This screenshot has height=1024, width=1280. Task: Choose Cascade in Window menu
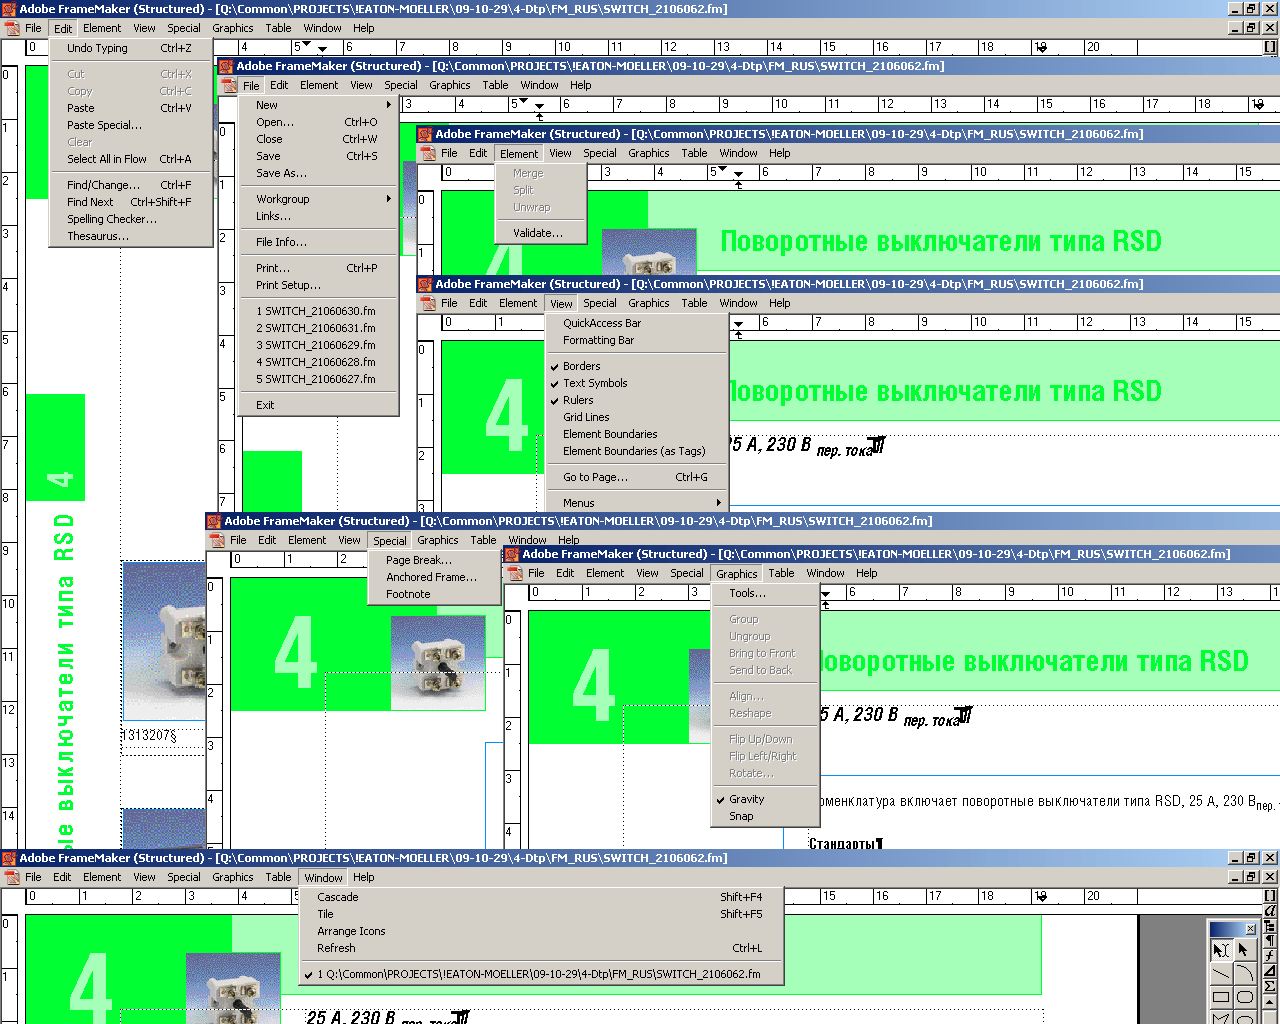coord(541,897)
